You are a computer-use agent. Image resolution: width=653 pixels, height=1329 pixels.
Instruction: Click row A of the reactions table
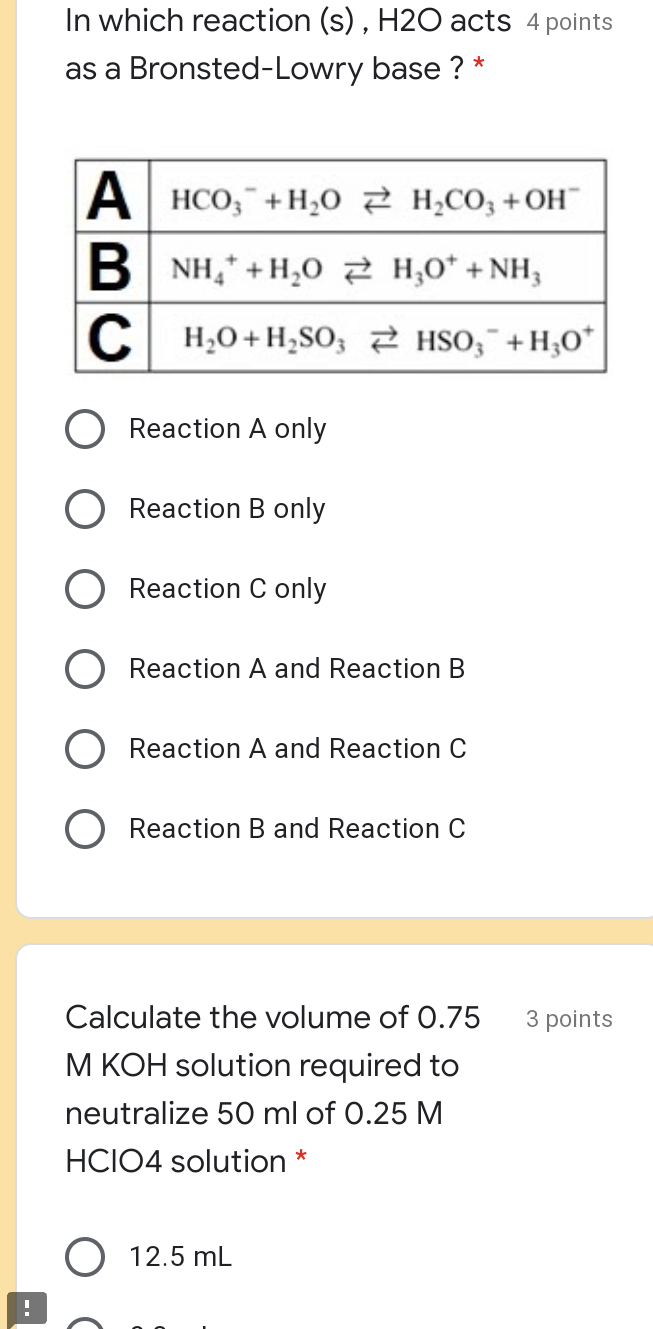point(340,196)
